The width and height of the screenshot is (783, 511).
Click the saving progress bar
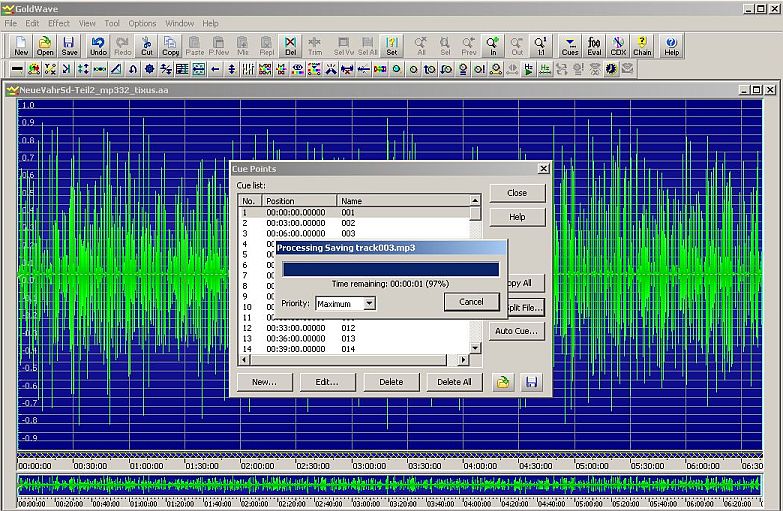tap(390, 269)
